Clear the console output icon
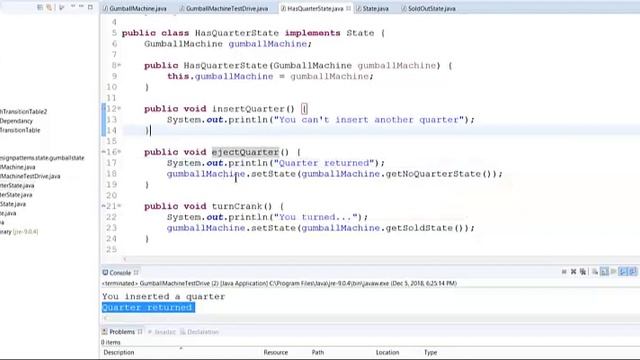Screen dimensions: 640x360 [x=595, y=272]
